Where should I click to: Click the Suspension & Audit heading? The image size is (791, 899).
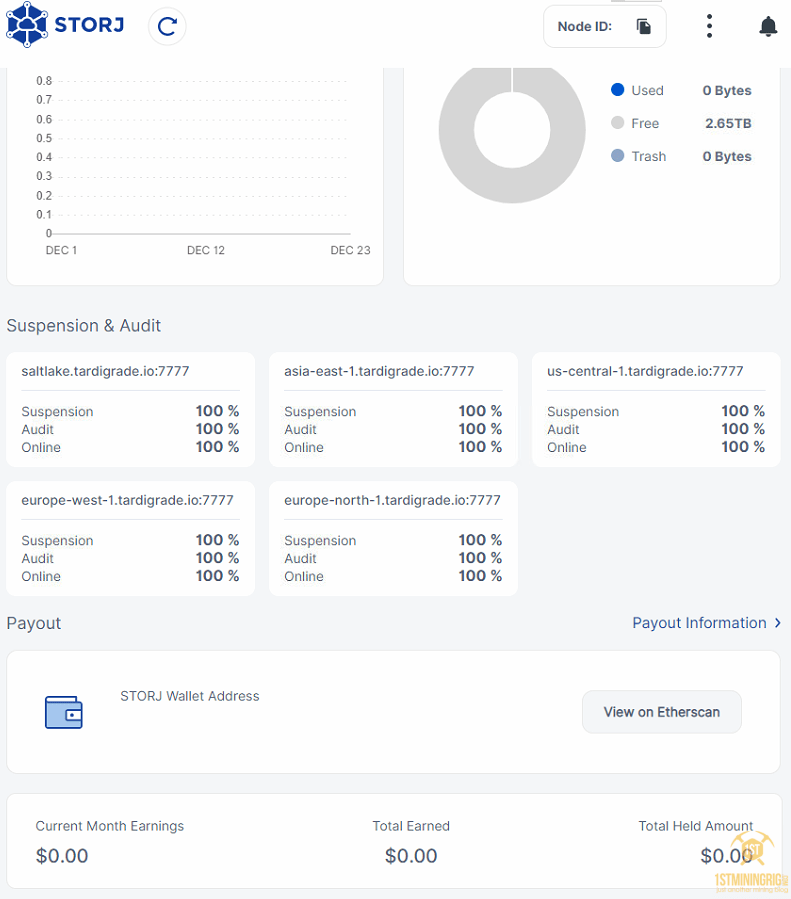84,326
